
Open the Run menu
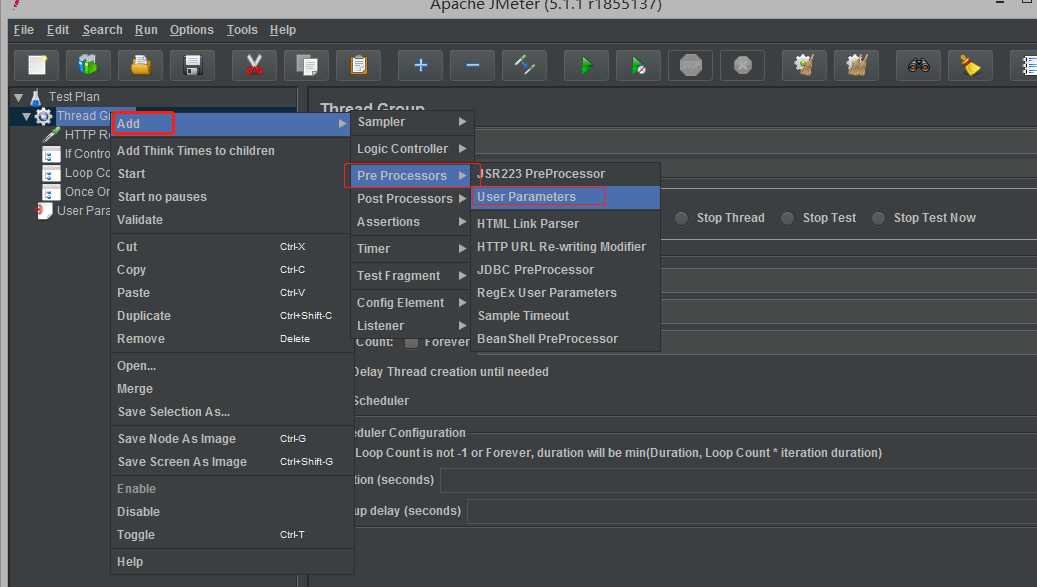tap(146, 30)
